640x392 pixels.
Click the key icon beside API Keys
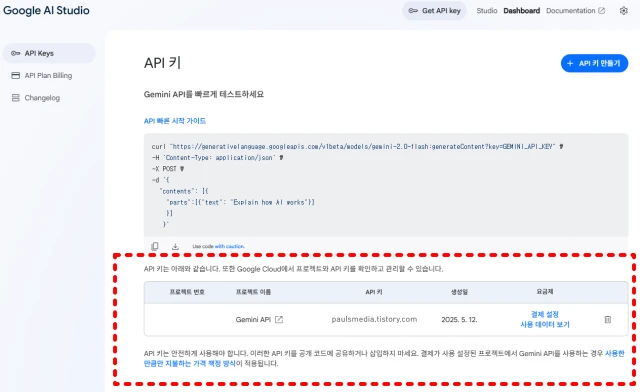tap(16, 53)
